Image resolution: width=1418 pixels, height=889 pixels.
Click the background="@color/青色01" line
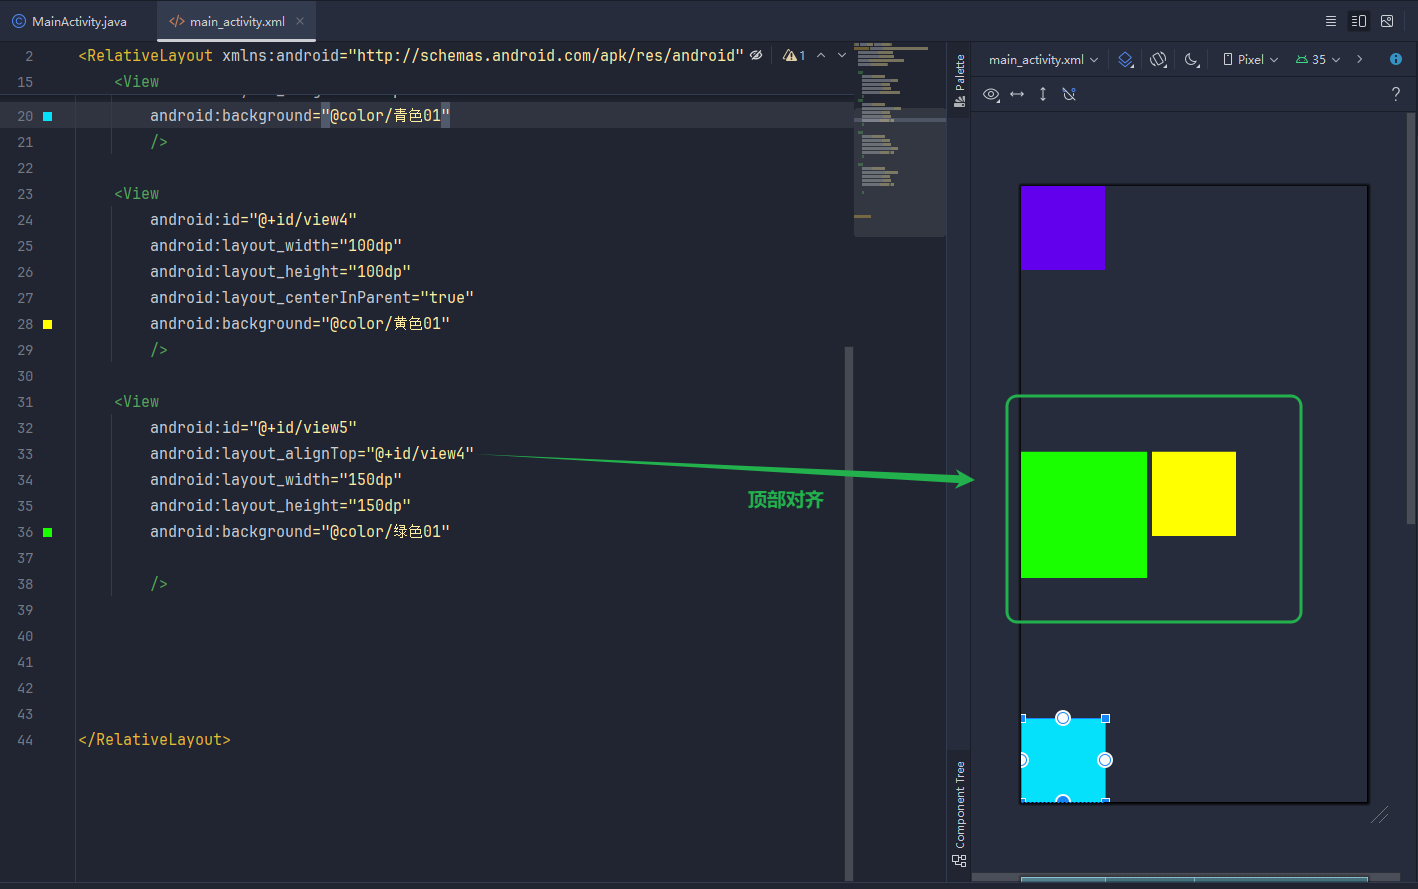click(300, 116)
